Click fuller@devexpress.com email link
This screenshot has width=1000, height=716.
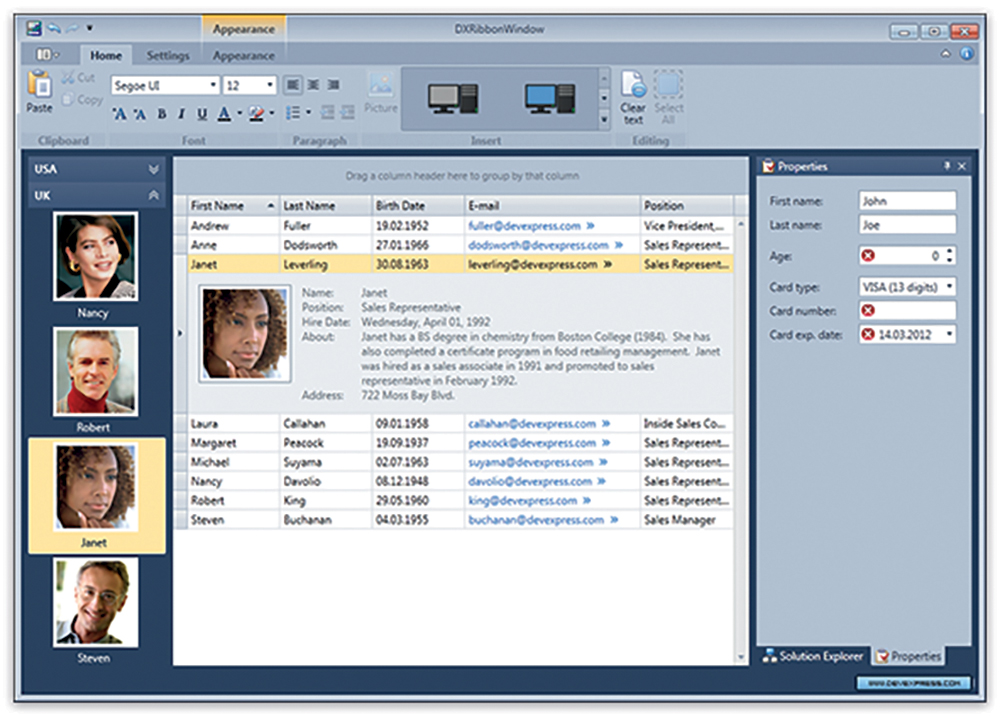coord(524,226)
